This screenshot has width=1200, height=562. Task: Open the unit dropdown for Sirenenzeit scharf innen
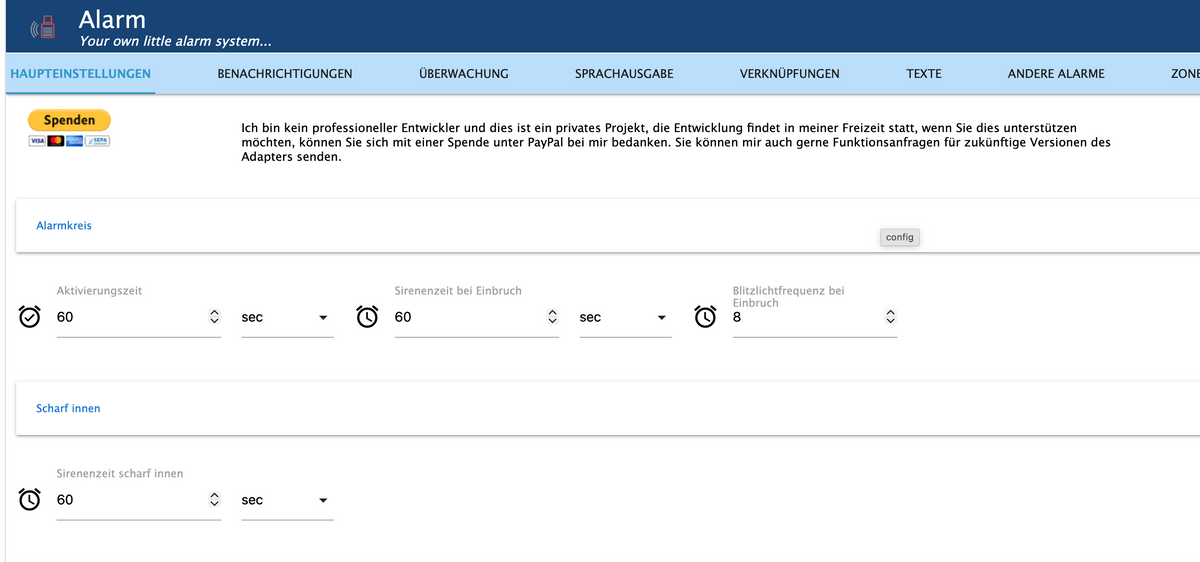286,500
